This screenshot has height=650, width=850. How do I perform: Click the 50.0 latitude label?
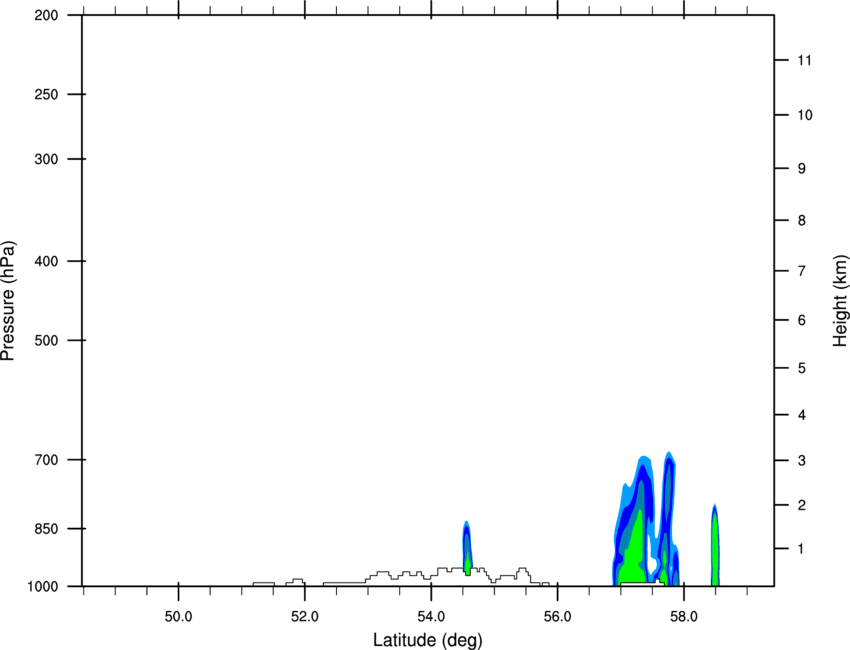pos(178,617)
